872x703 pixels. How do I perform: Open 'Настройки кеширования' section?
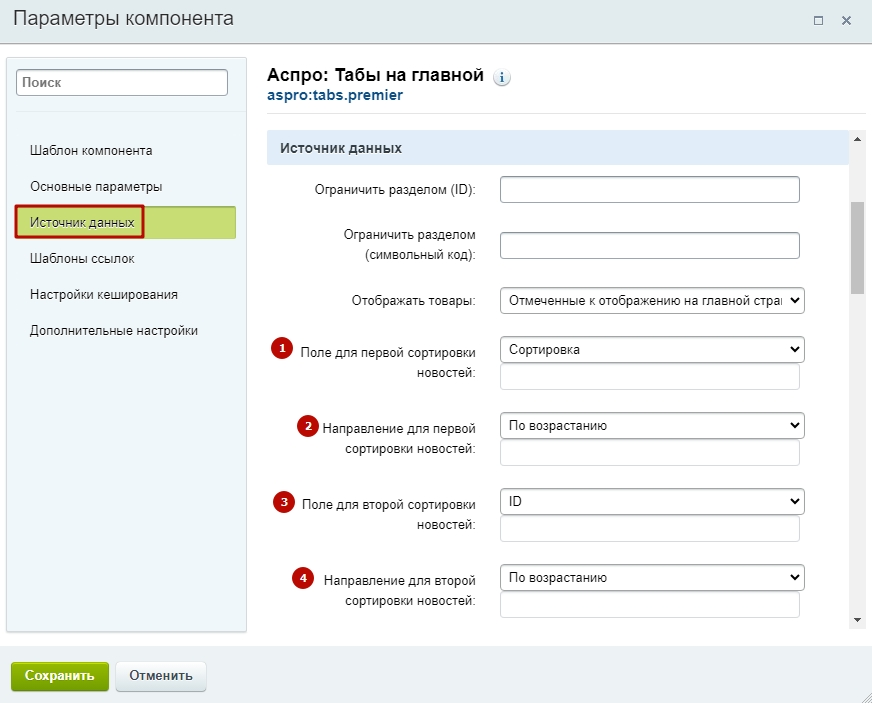click(104, 295)
